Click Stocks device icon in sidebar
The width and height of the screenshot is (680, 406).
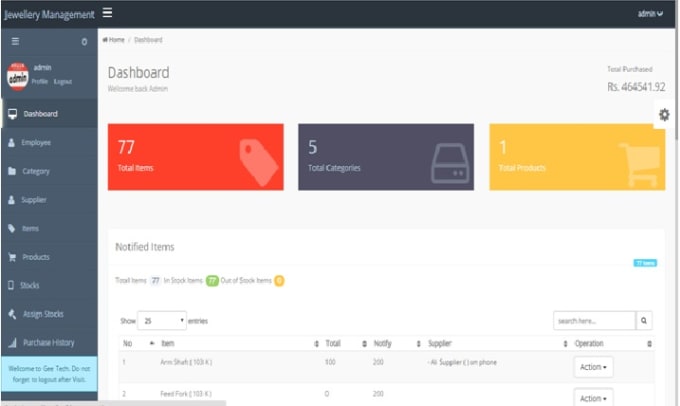tap(11, 285)
